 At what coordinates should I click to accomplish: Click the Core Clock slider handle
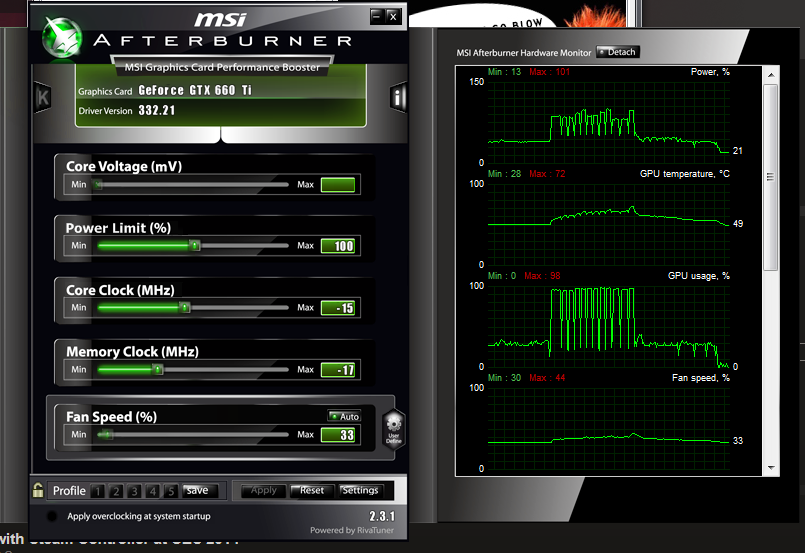(185, 307)
